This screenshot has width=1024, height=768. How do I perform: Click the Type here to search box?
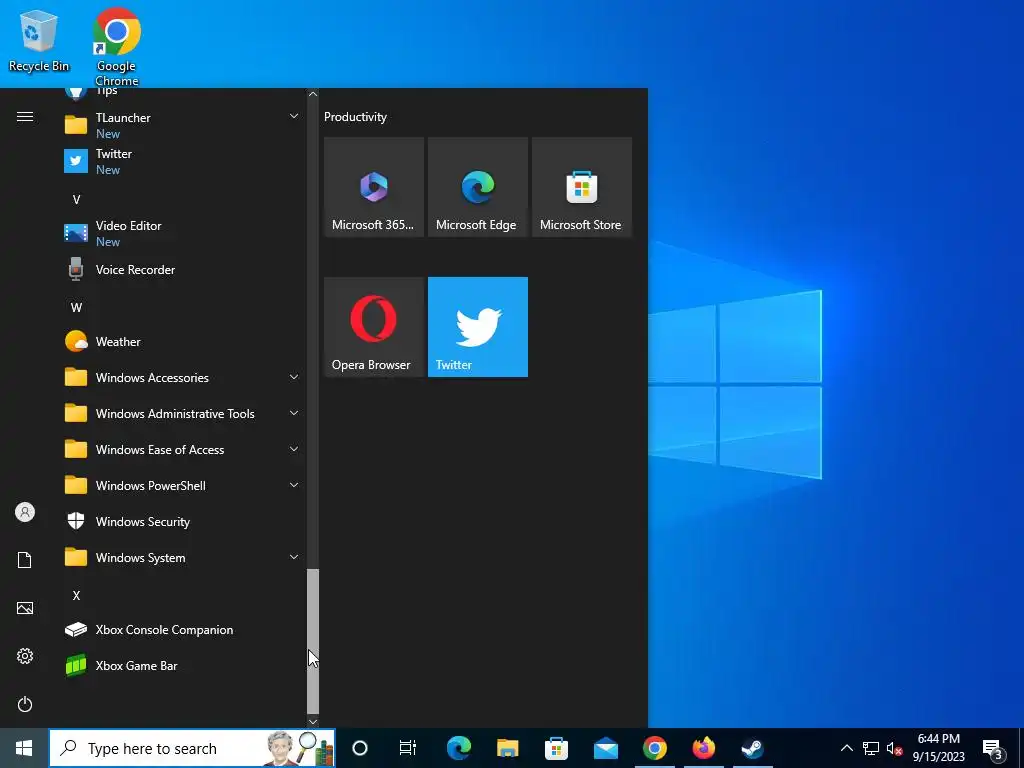click(193, 748)
